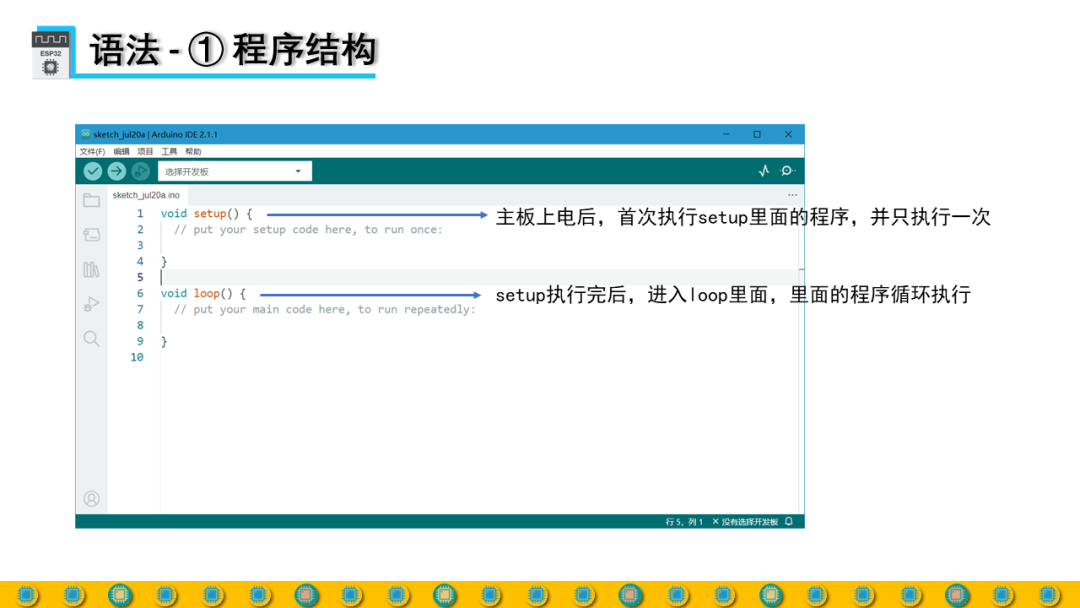The image size is (1080, 608).
Task: Open the Library Manager sidebar icon
Action: coord(92,269)
